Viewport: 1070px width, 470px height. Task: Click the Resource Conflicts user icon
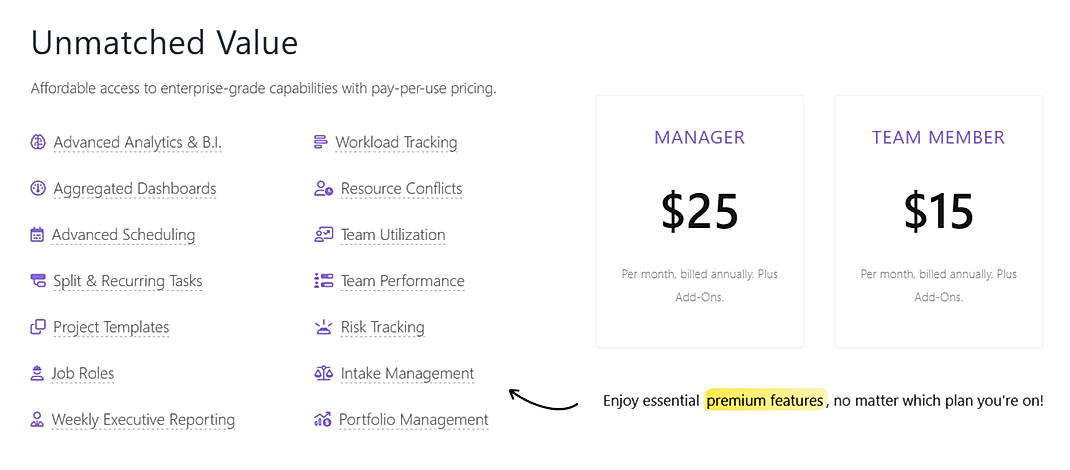(x=323, y=188)
